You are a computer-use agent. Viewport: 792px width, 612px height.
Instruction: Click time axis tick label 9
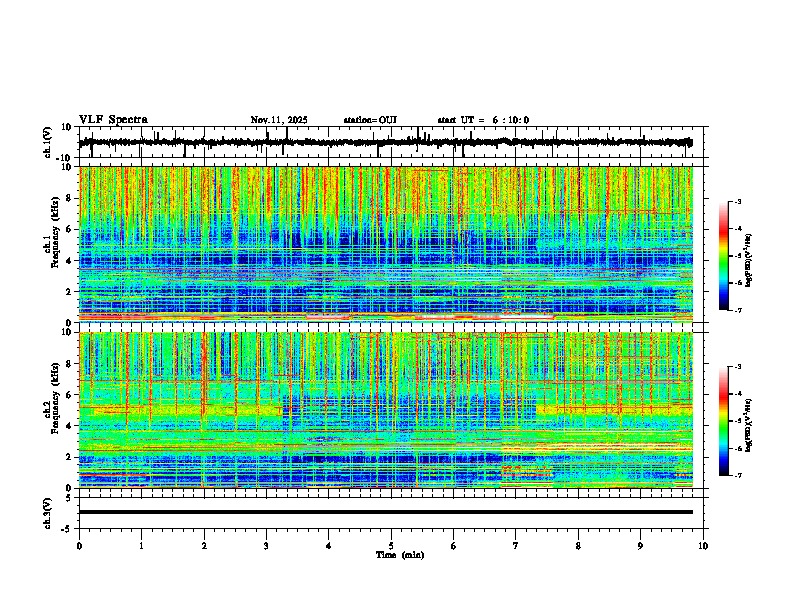pos(640,546)
